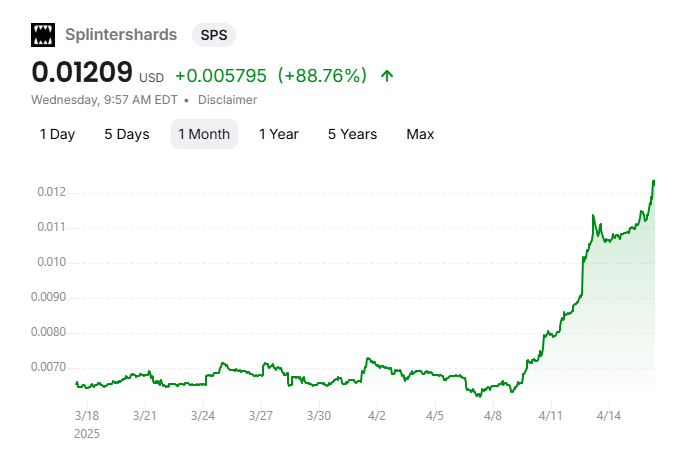
Task: Click the 3/18 date label
Action: point(87,416)
